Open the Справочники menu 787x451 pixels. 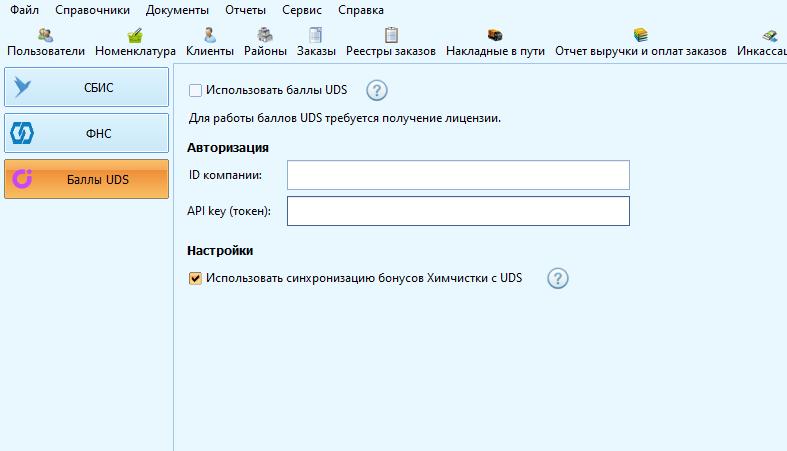(x=92, y=10)
